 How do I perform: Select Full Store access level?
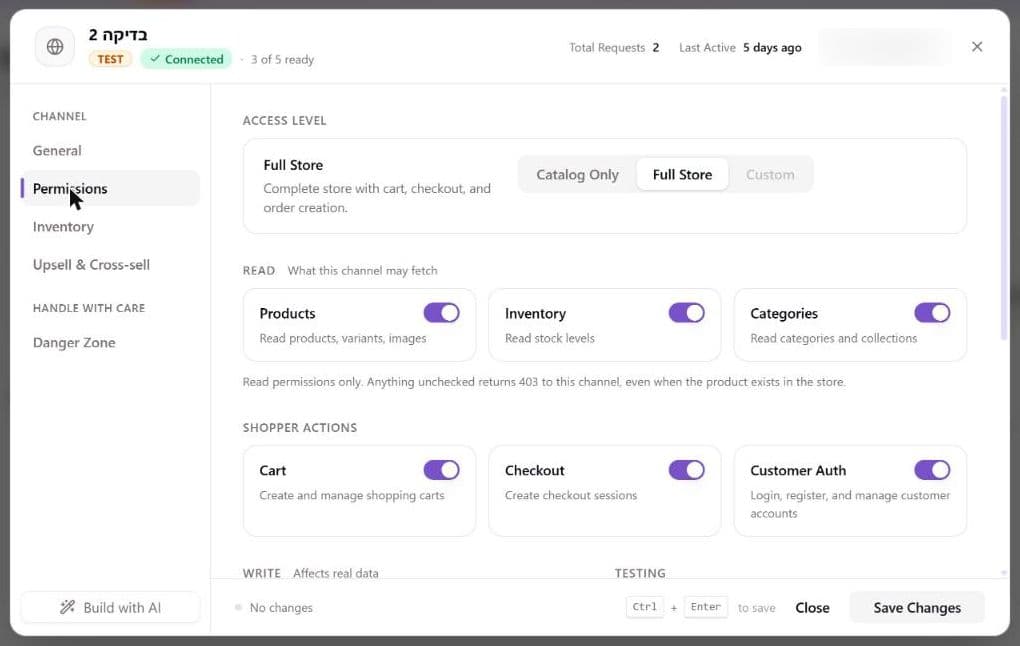(682, 174)
